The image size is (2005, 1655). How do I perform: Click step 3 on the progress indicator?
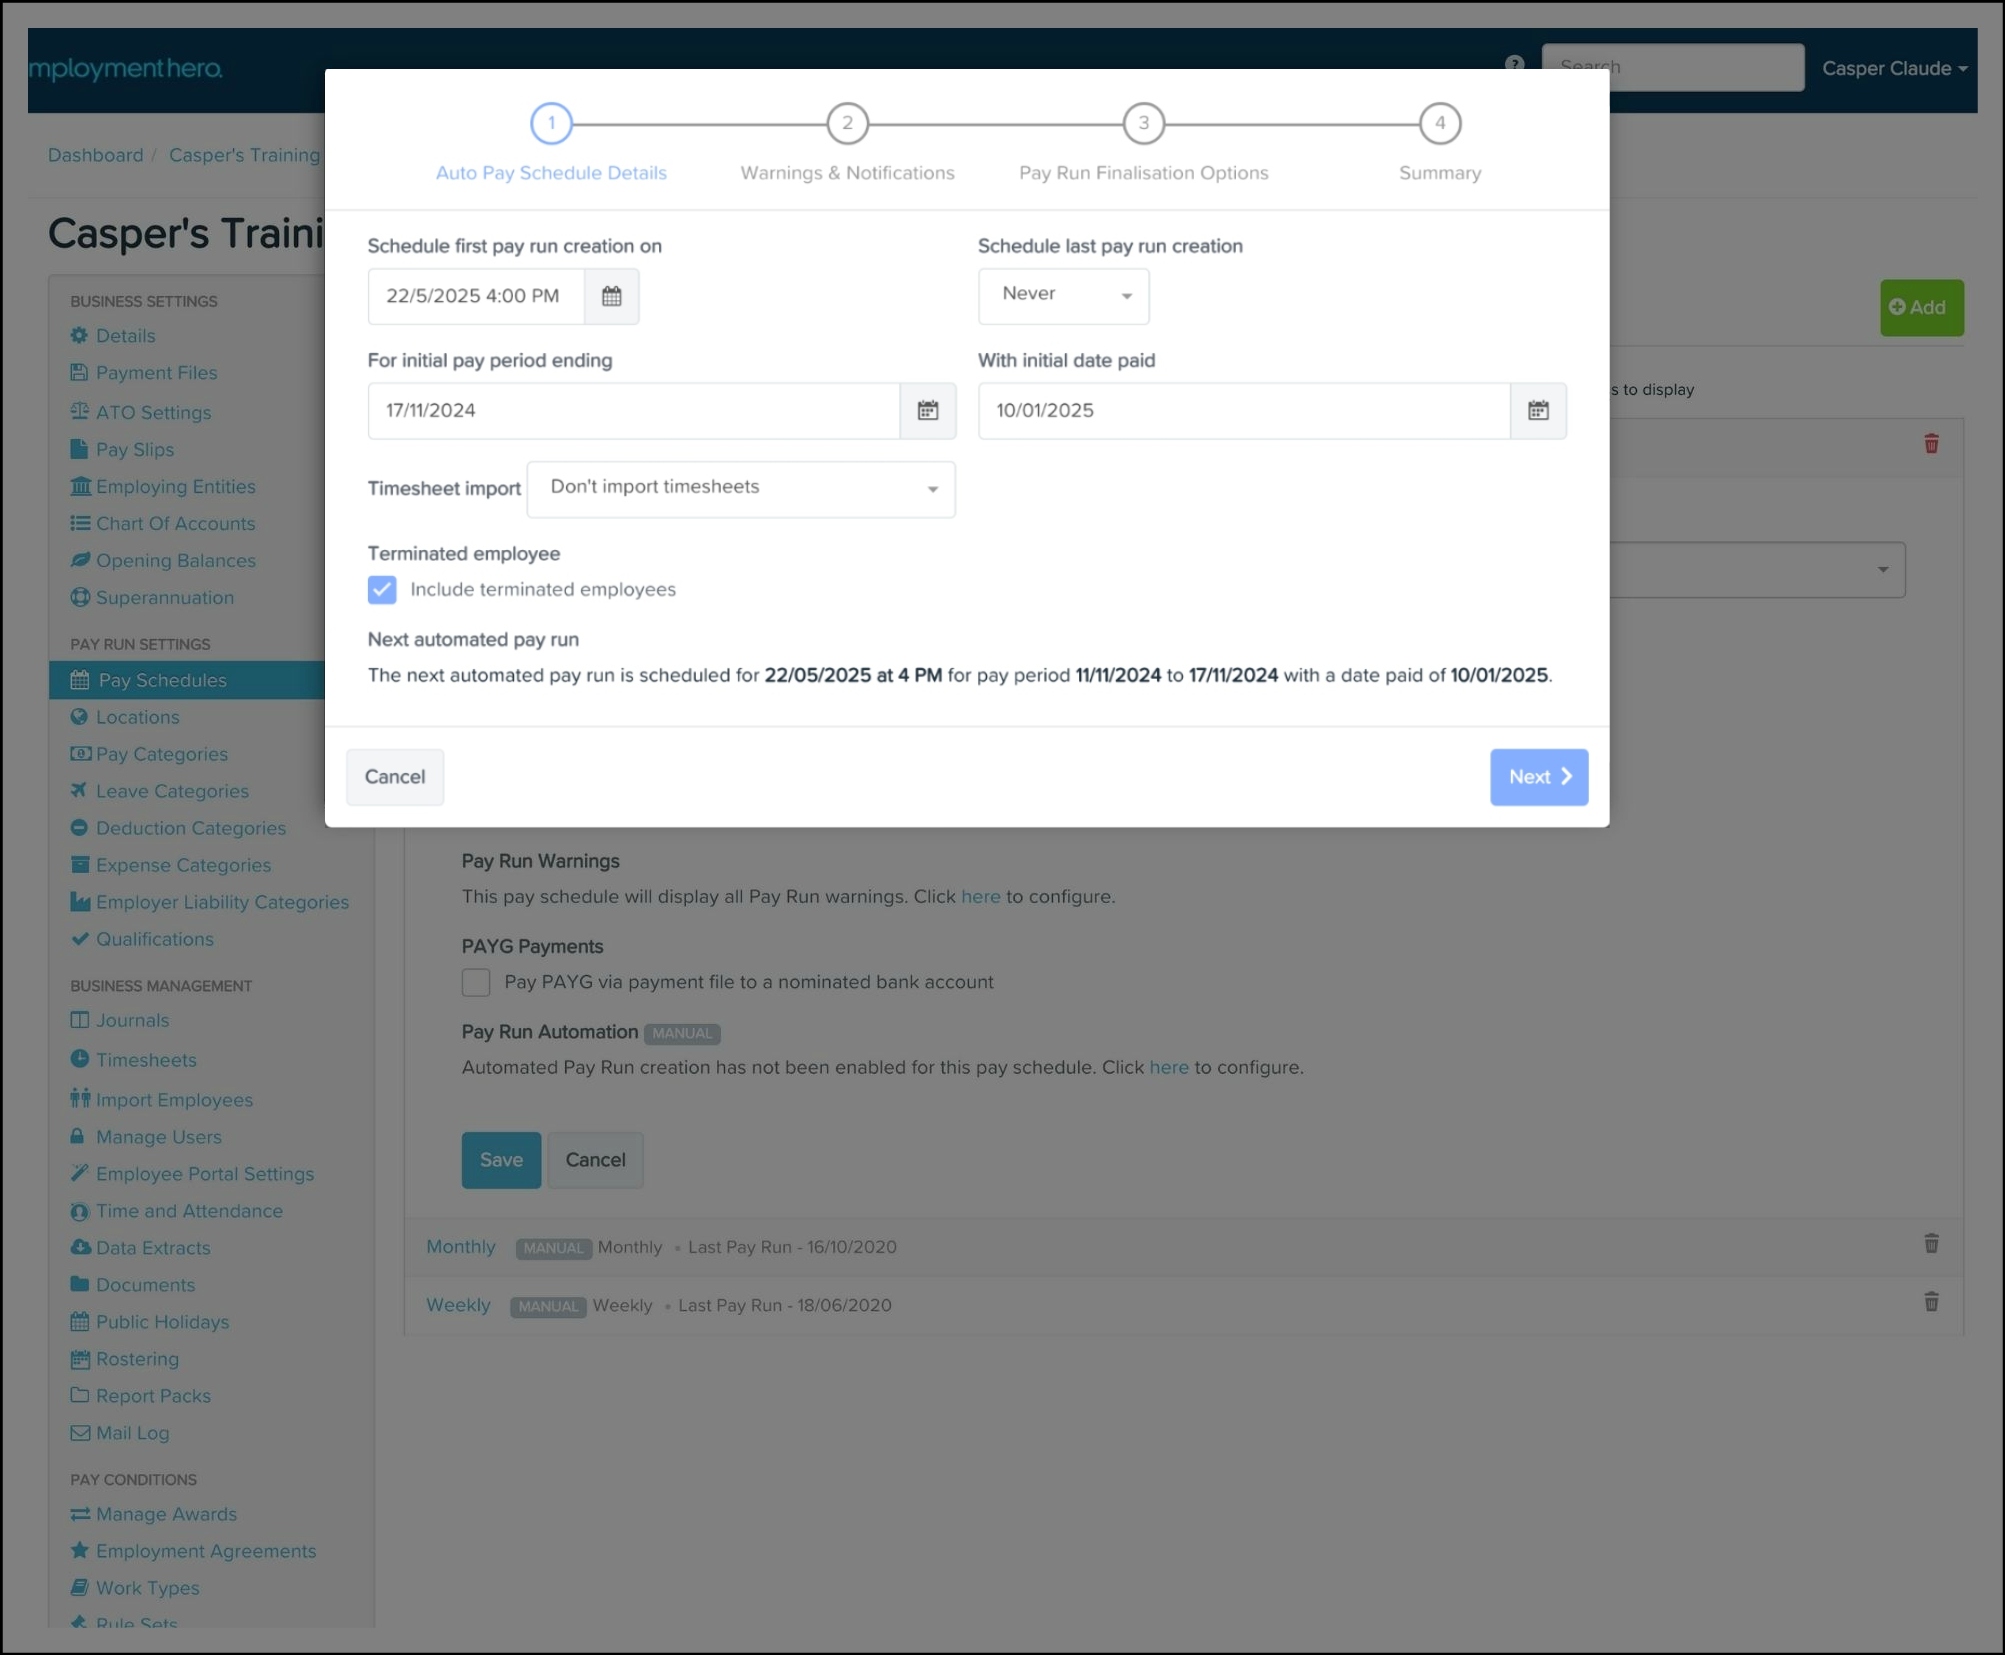1143,123
